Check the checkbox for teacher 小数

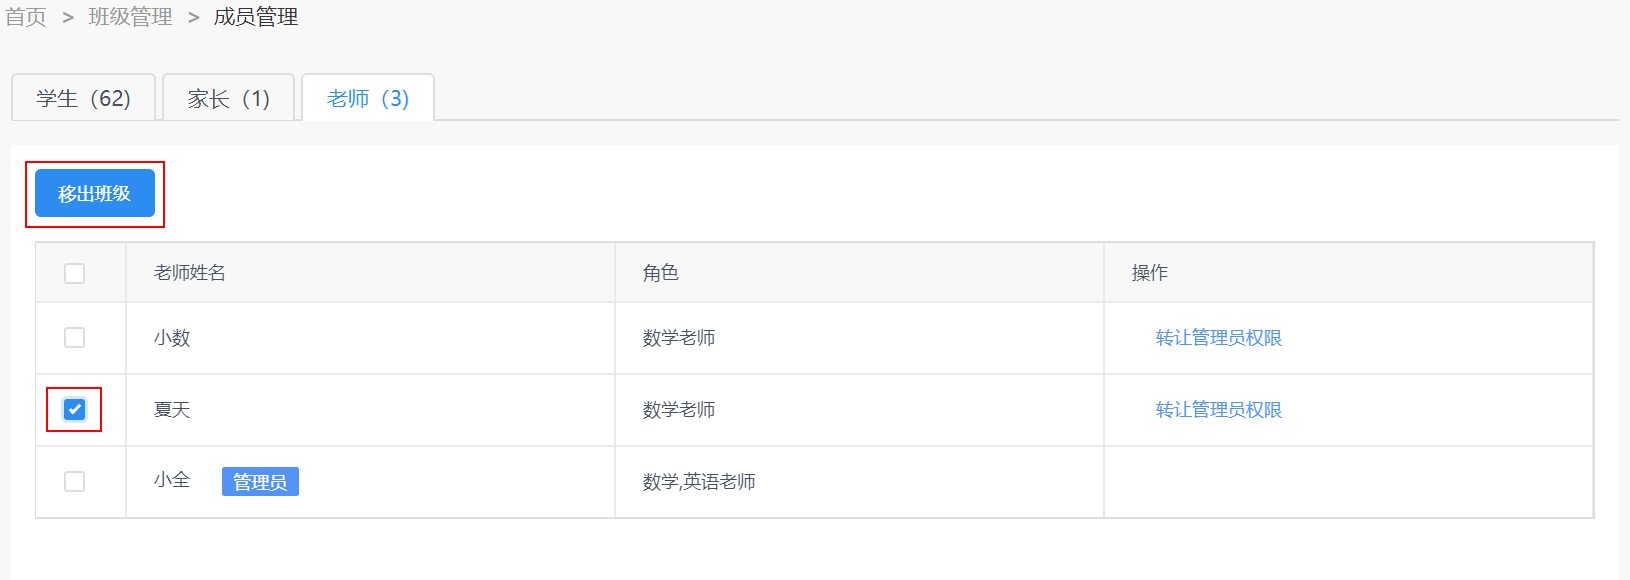point(74,337)
